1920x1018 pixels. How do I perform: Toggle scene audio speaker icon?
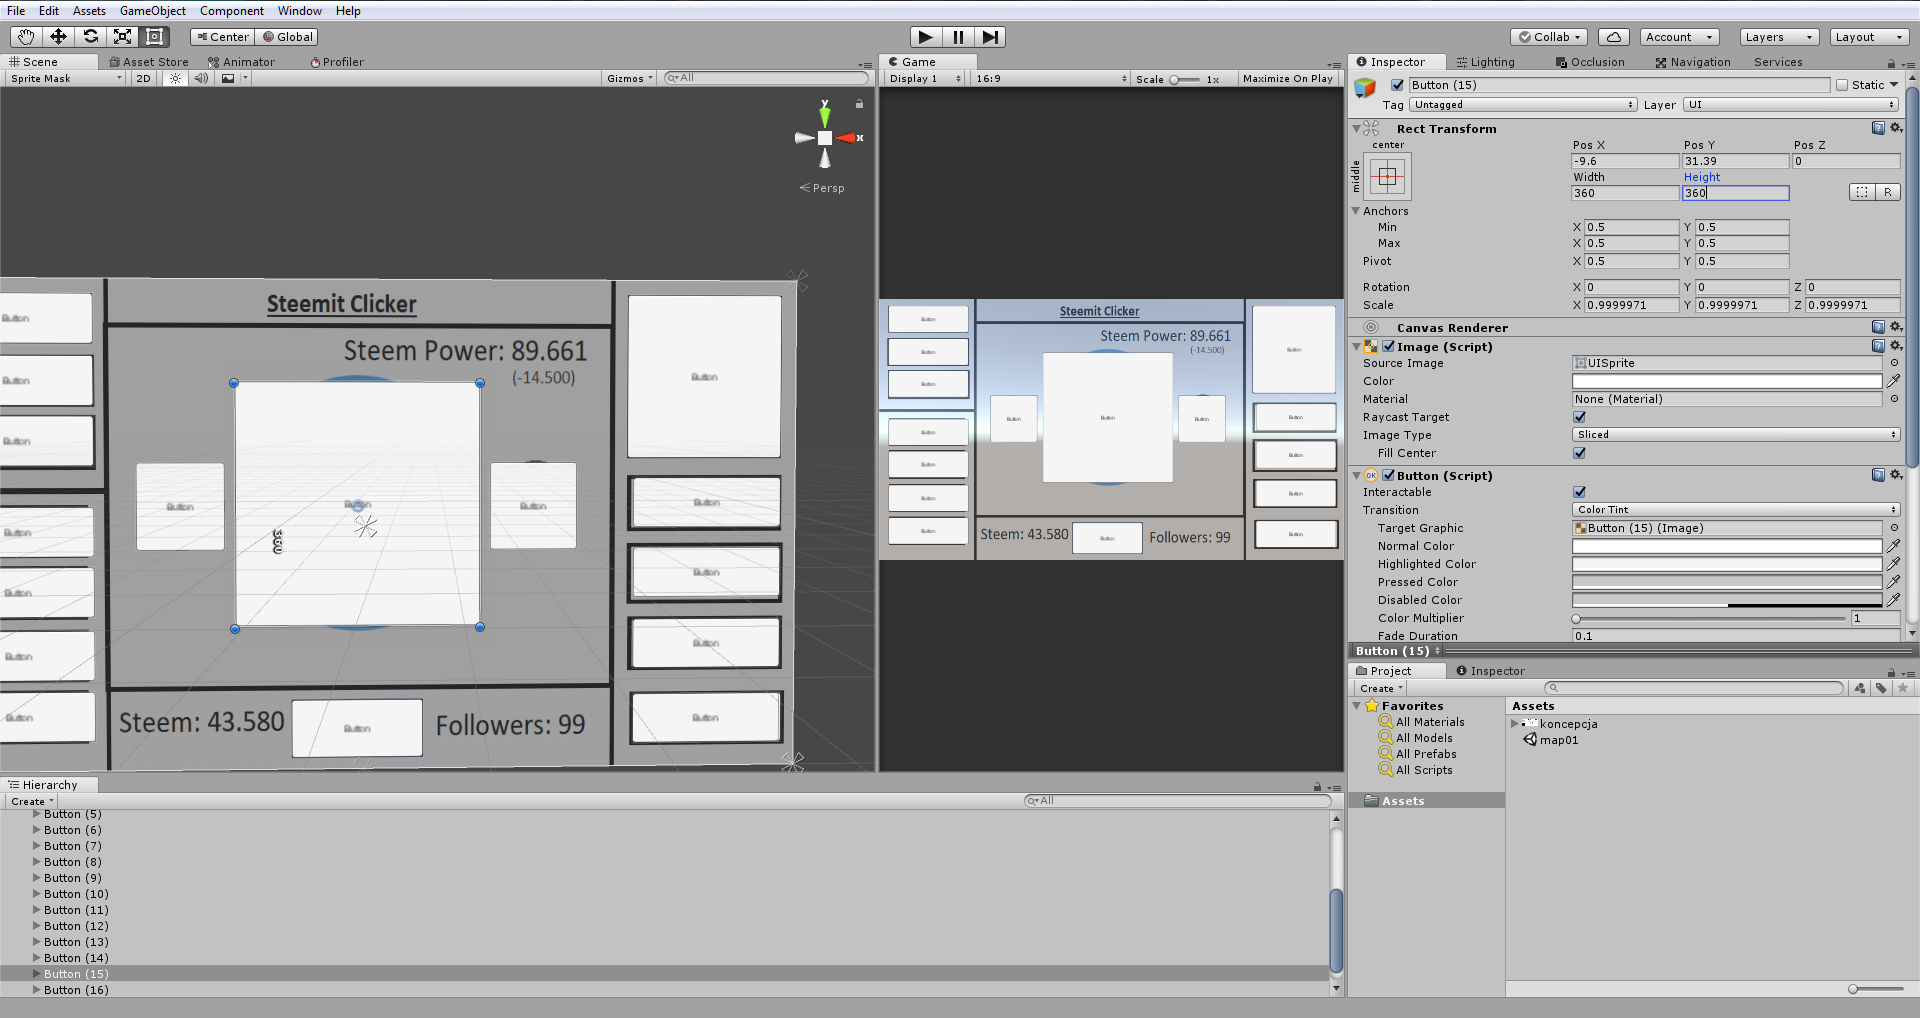point(201,78)
